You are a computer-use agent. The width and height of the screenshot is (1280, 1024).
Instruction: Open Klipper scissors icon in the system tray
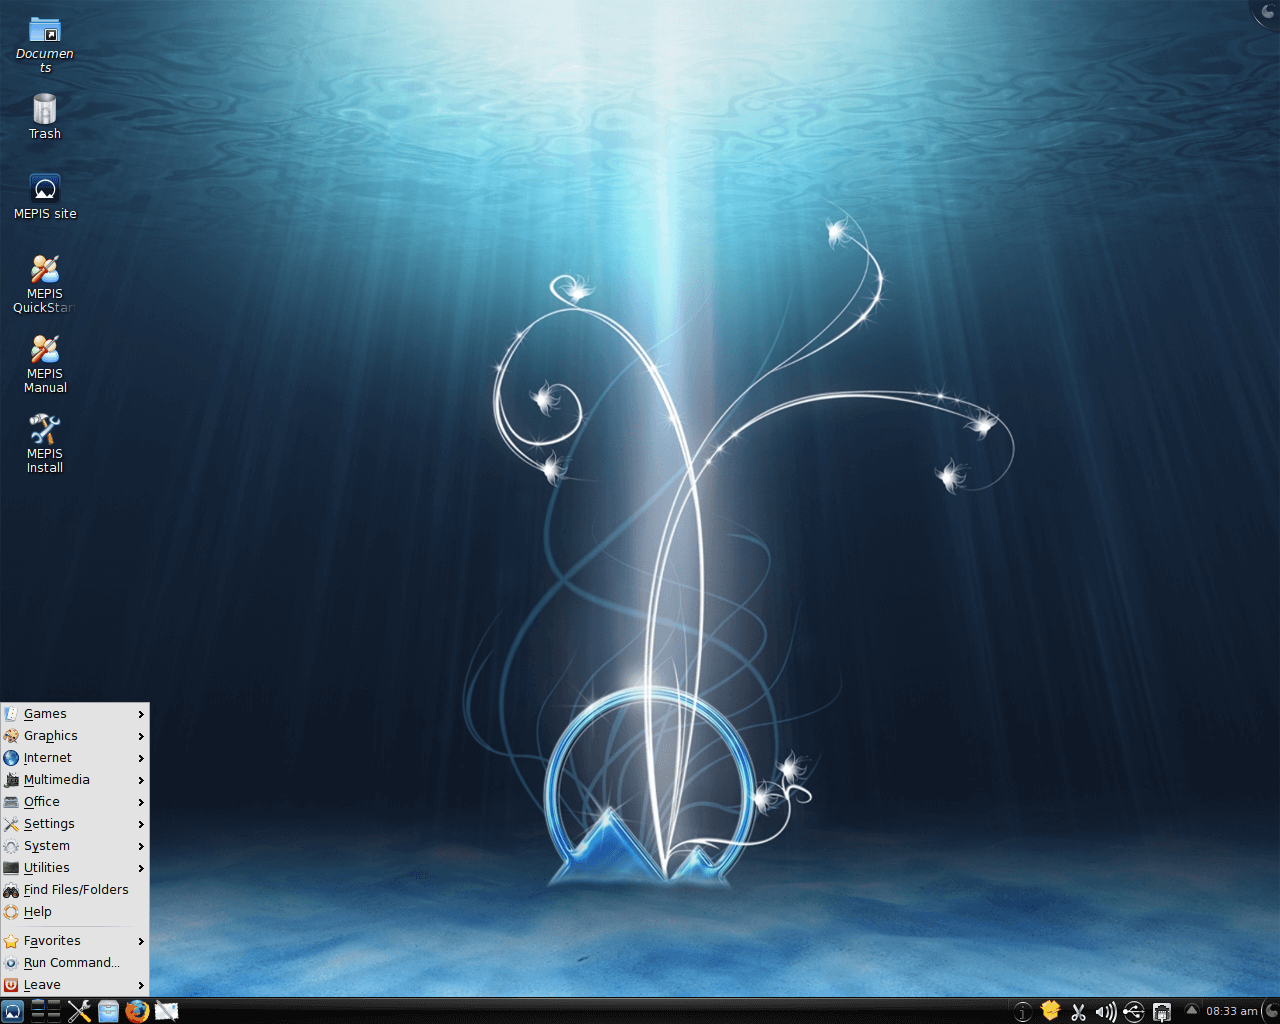pyautogui.click(x=1079, y=1012)
